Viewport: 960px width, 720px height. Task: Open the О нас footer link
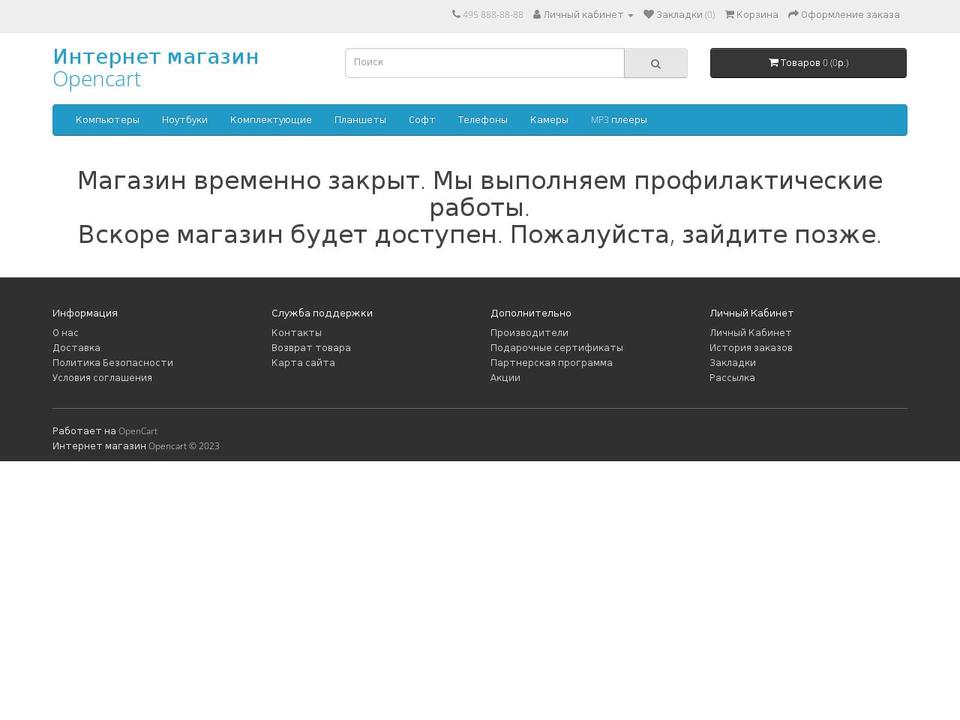(x=65, y=332)
